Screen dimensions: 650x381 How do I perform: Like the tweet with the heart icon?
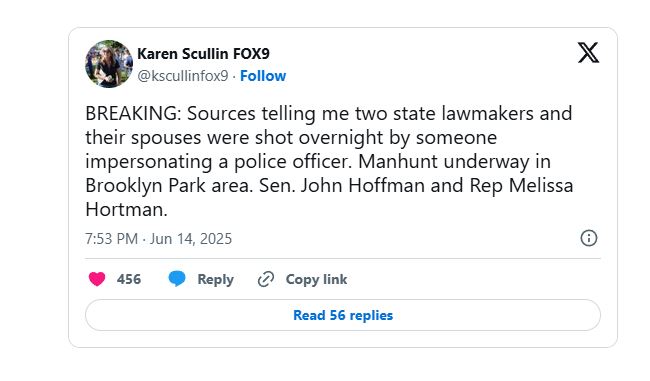click(x=97, y=279)
